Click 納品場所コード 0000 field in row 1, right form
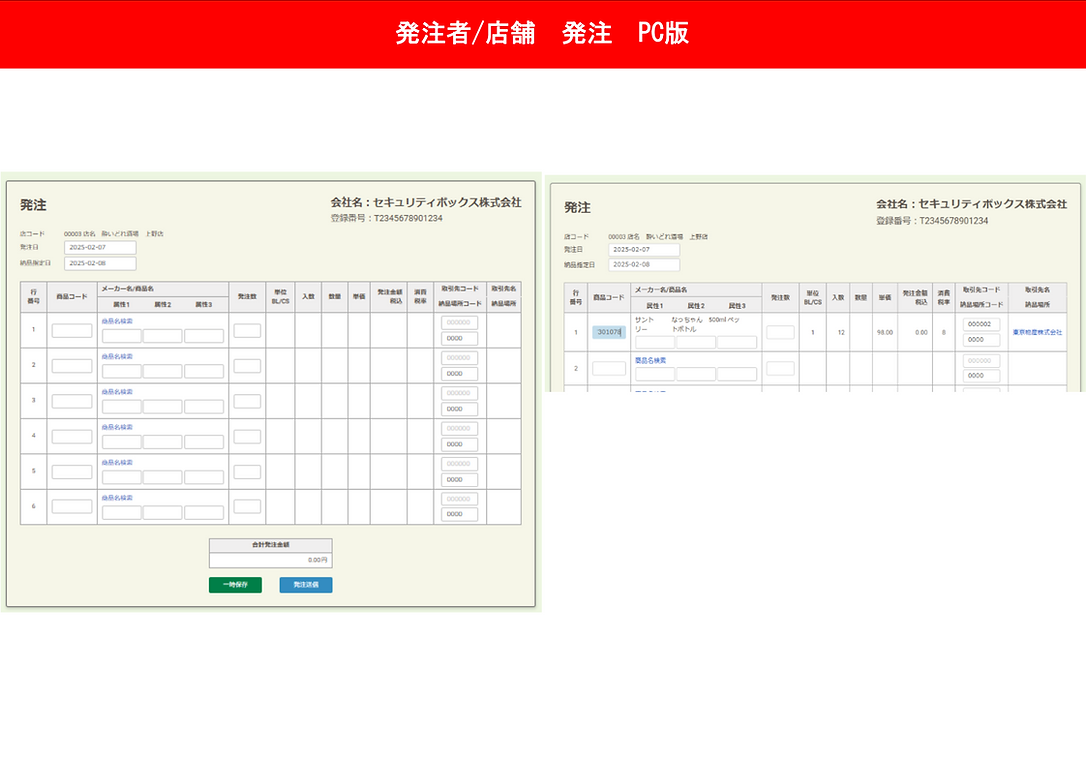 pos(981,340)
